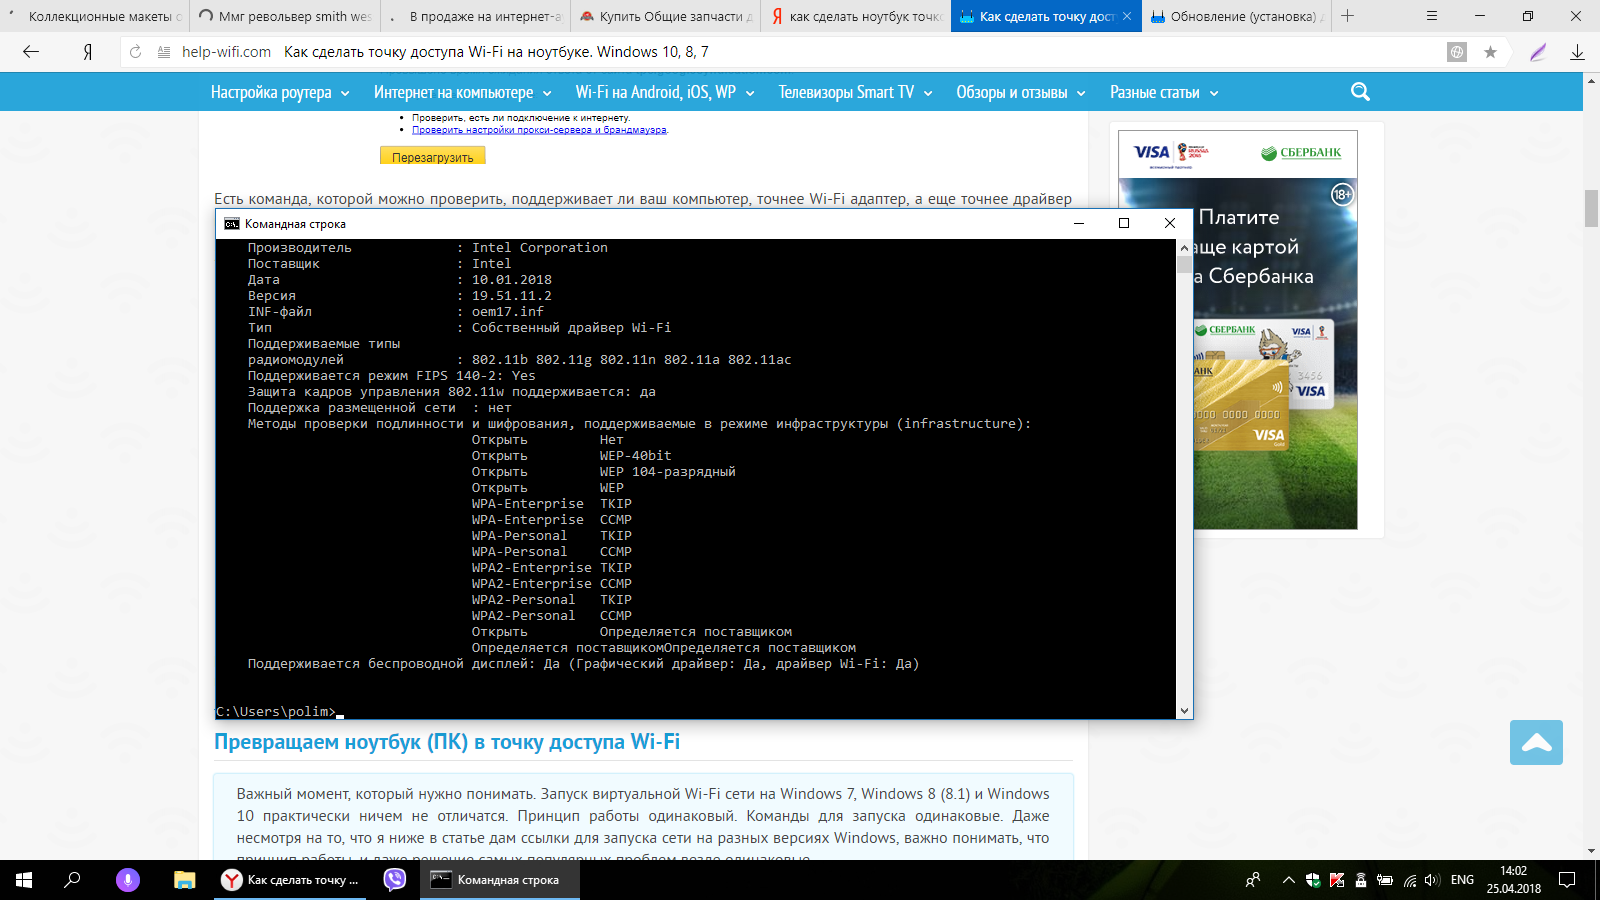Expand the Интернет на компьютере menu
The height and width of the screenshot is (900, 1600).
coord(463,92)
